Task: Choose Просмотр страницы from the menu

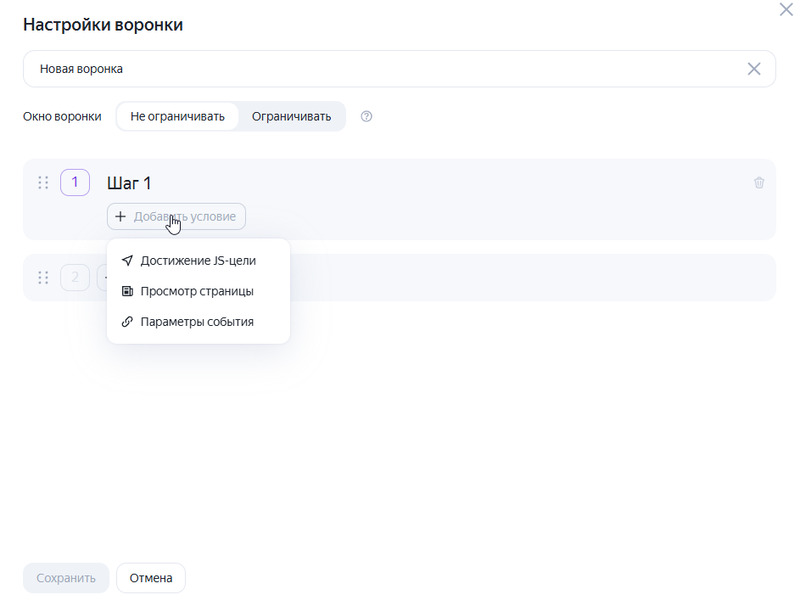Action: 198,291
